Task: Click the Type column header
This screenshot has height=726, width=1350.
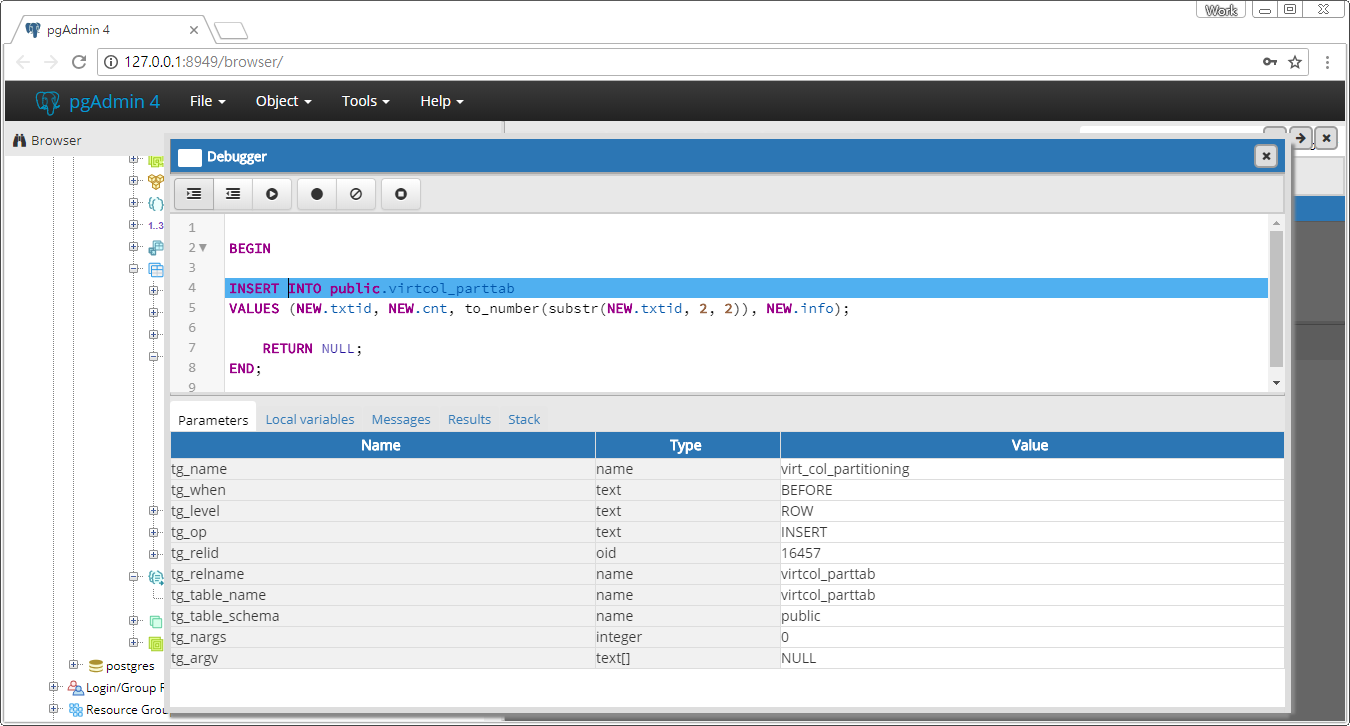Action: [x=686, y=445]
